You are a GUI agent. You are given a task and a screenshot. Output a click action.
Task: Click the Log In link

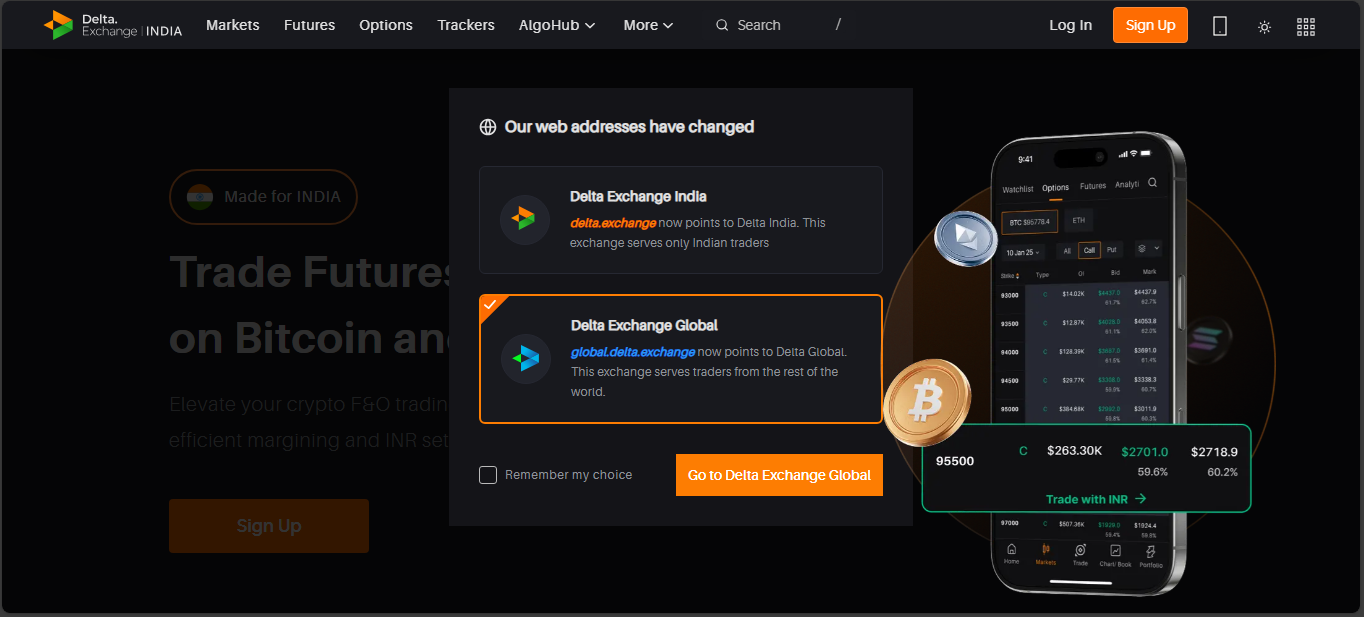coord(1070,25)
